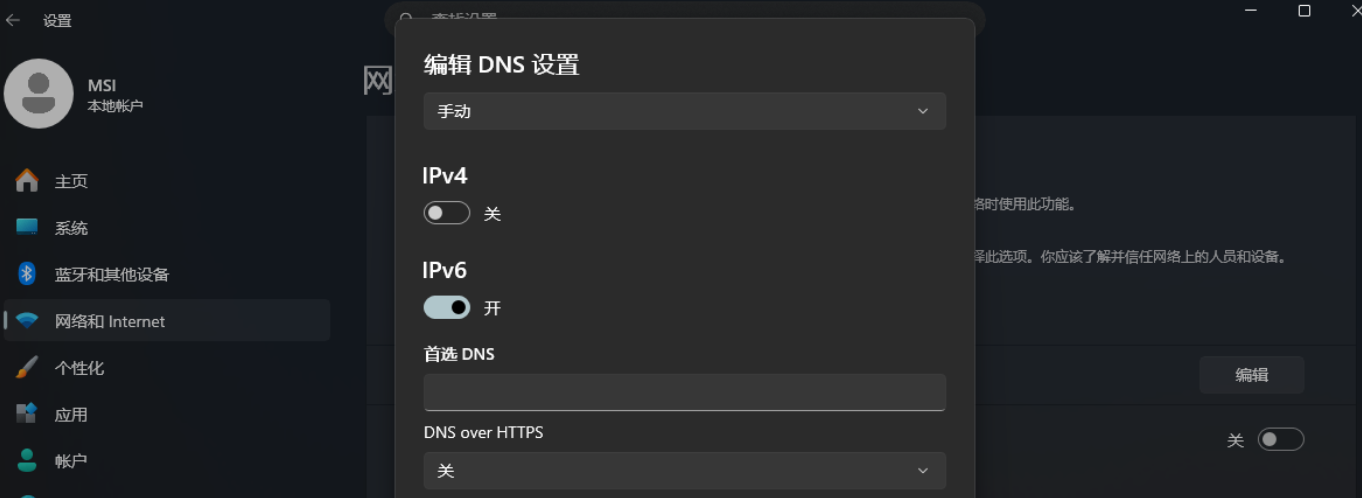Click the back arrow in Settings
The width and height of the screenshot is (1362, 498).
pyautogui.click(x=13, y=20)
